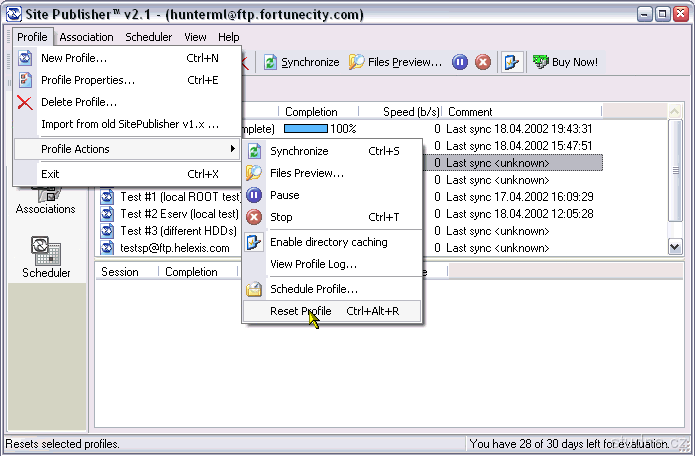
Task: Click the 100% completion progress bar
Action: 306,129
